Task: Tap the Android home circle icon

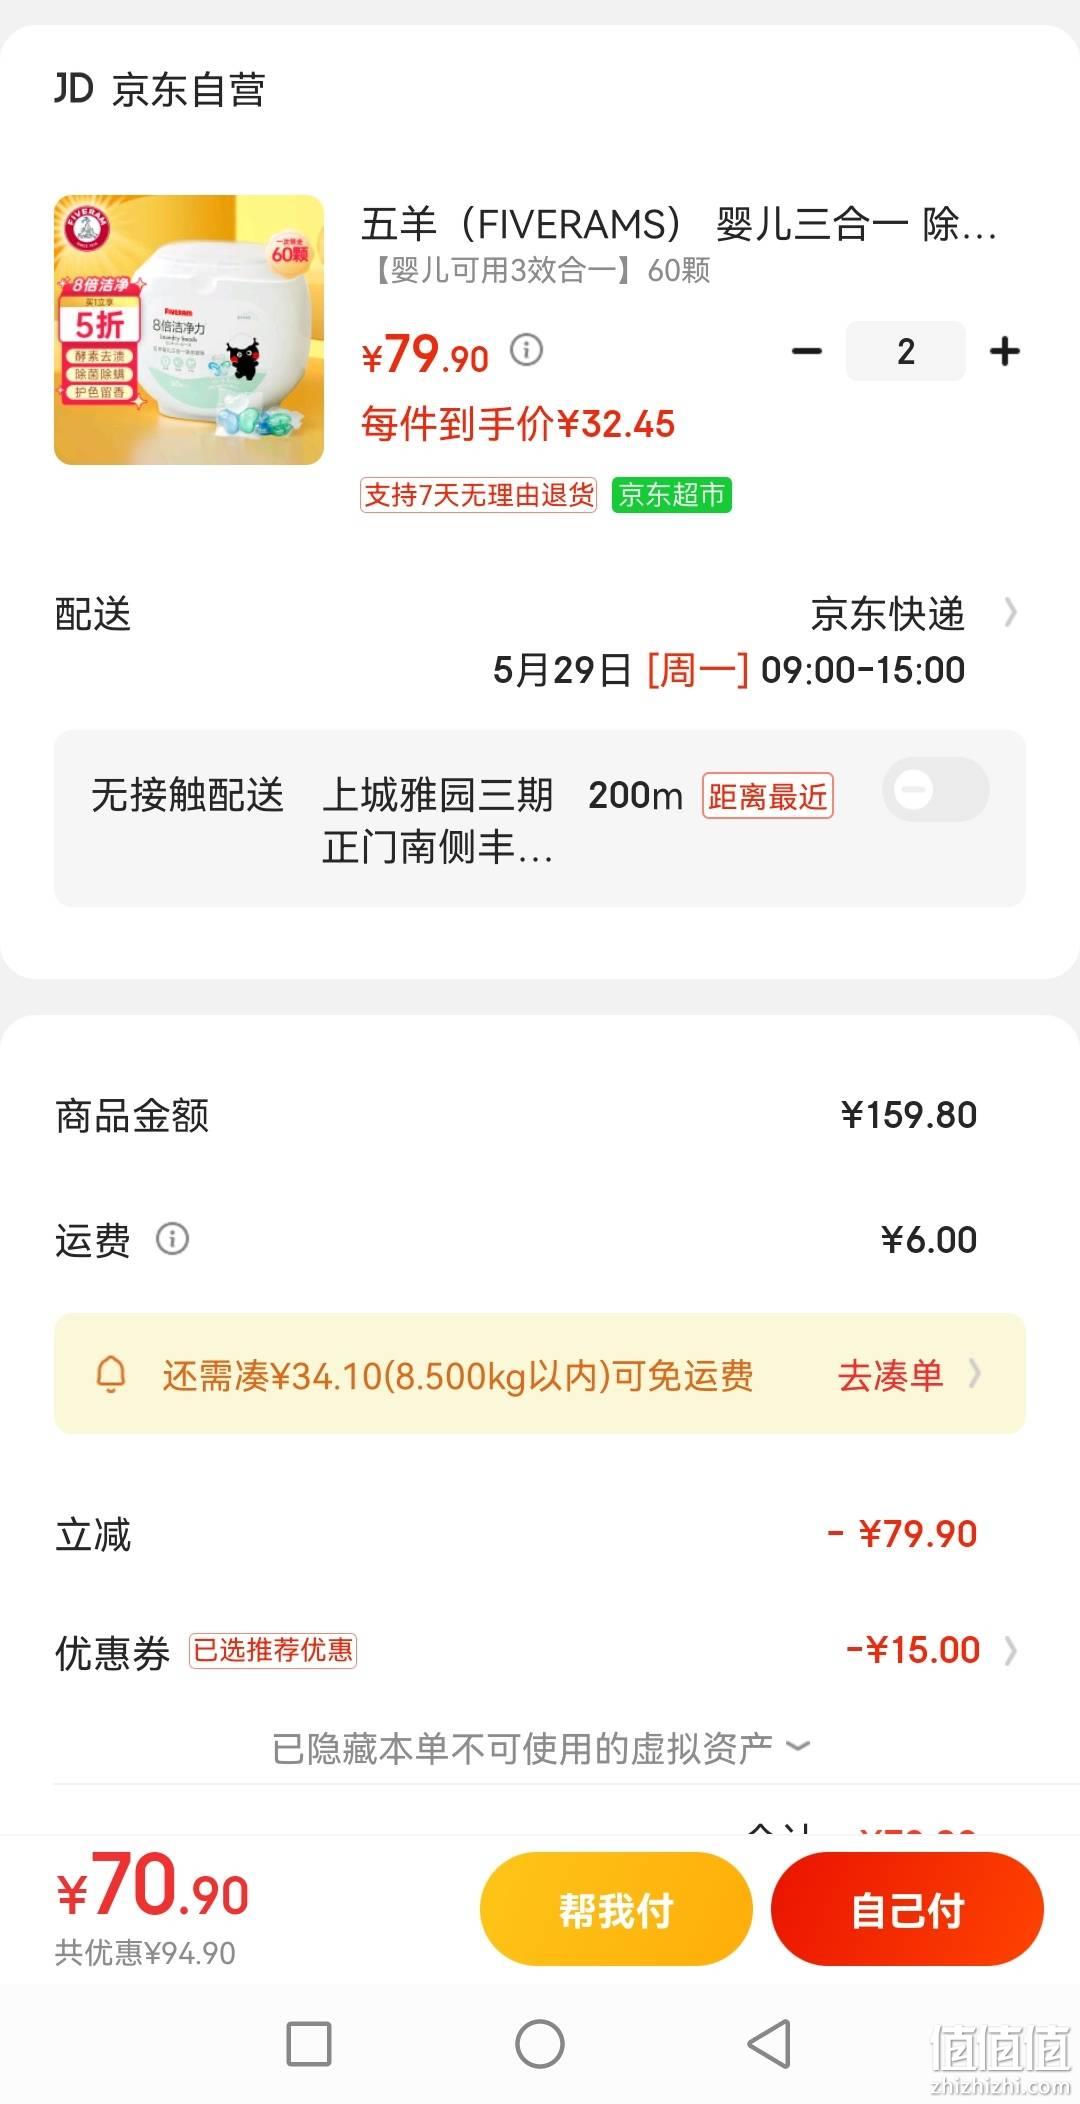Action: [540, 2043]
